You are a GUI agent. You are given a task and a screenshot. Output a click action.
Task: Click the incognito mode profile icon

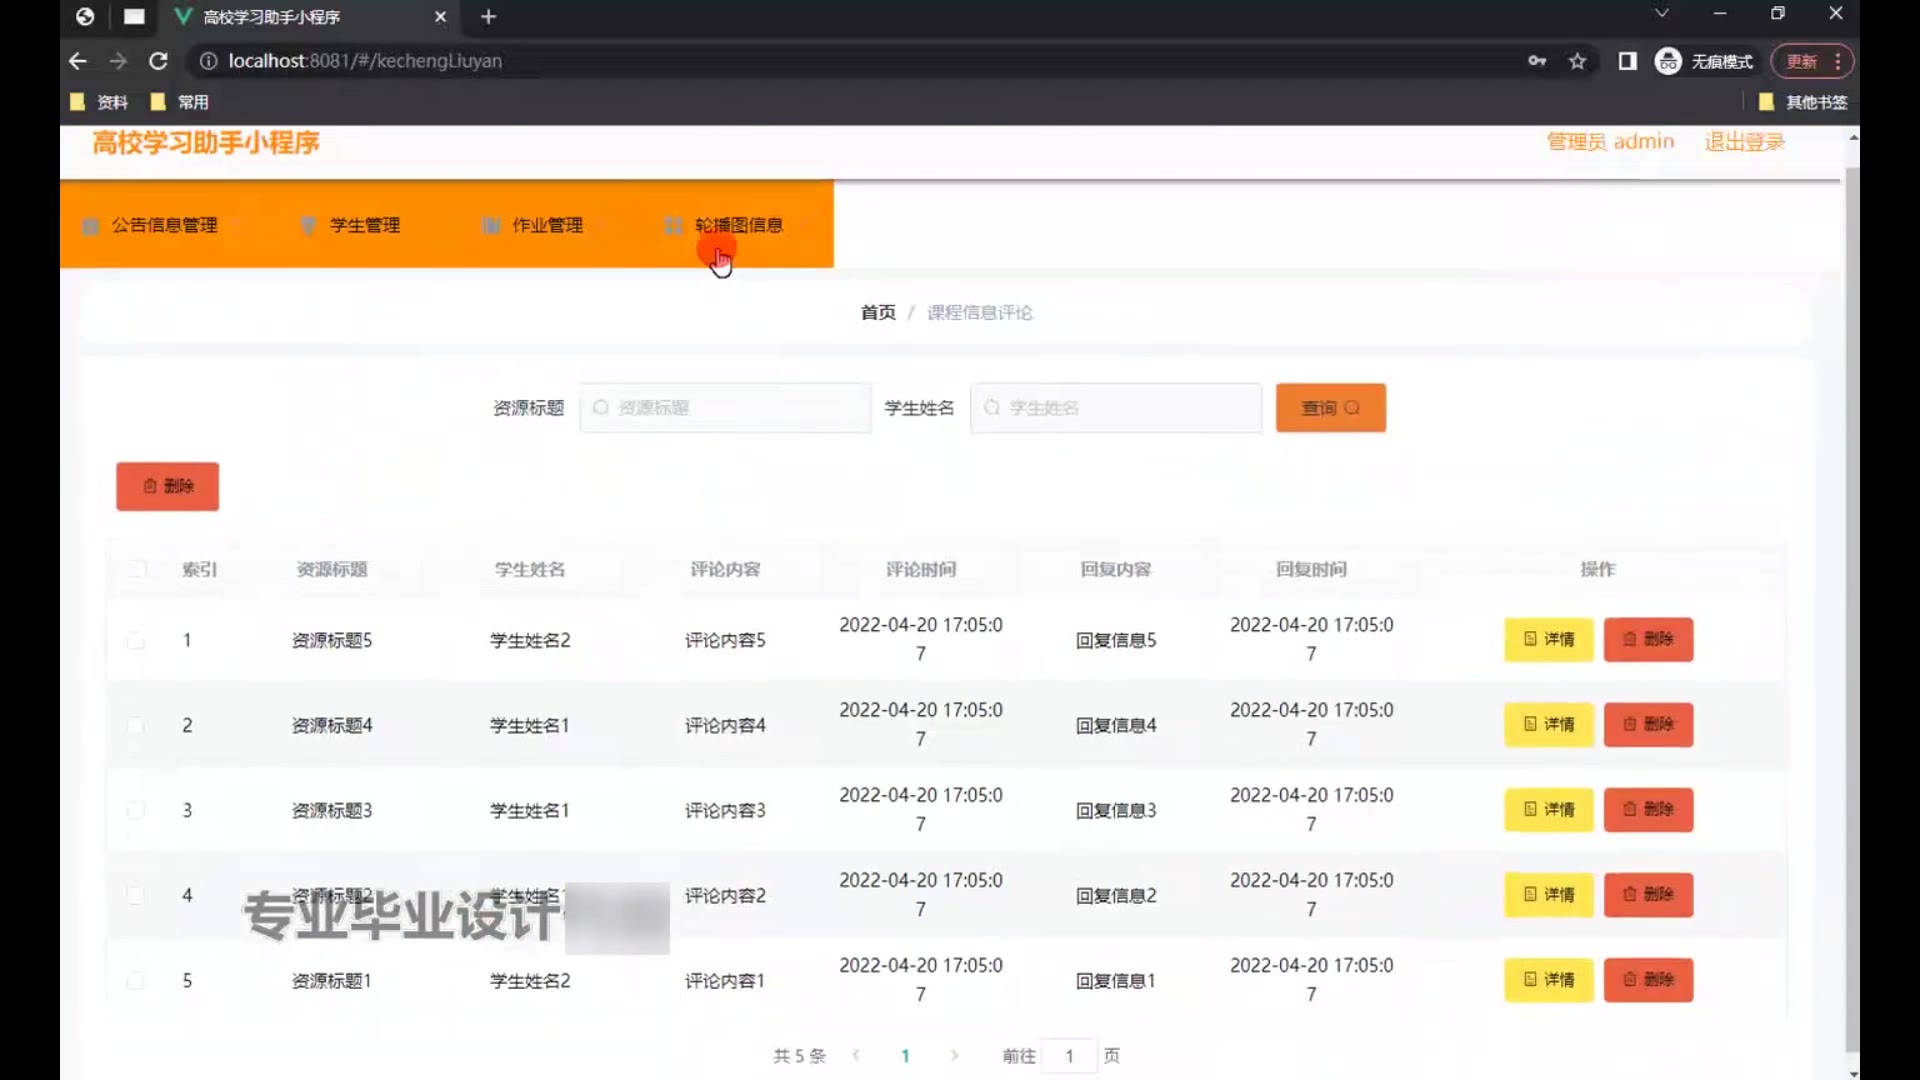(x=1668, y=61)
